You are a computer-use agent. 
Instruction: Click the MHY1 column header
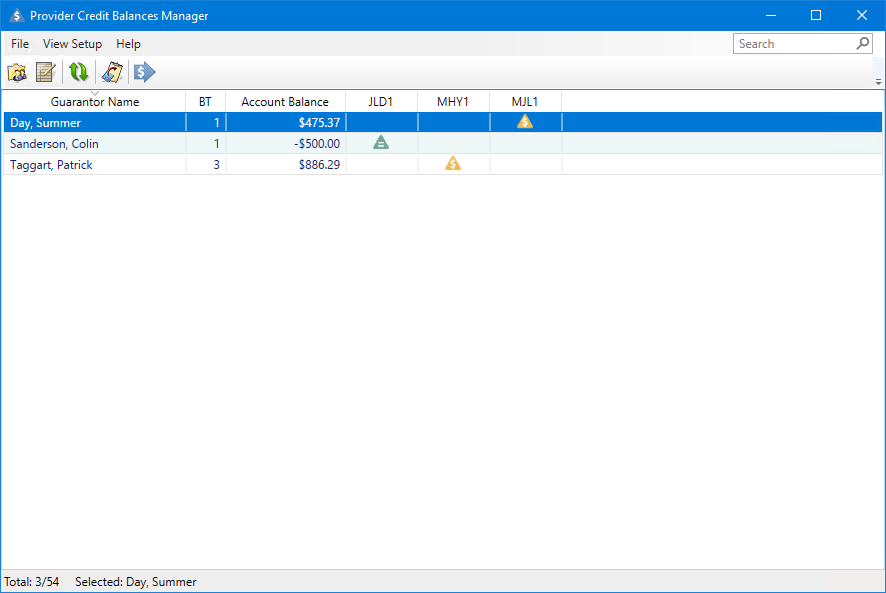(x=453, y=102)
